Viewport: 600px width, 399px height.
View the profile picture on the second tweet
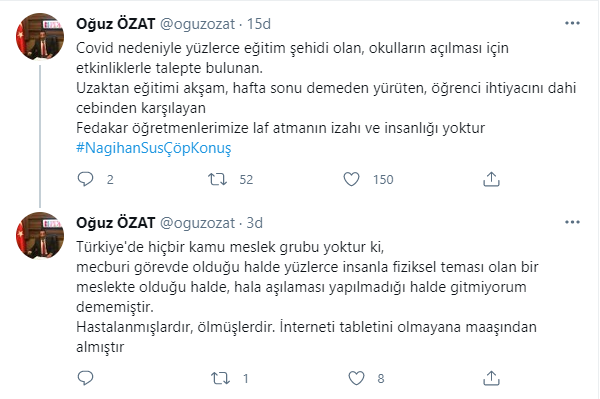pos(40,236)
